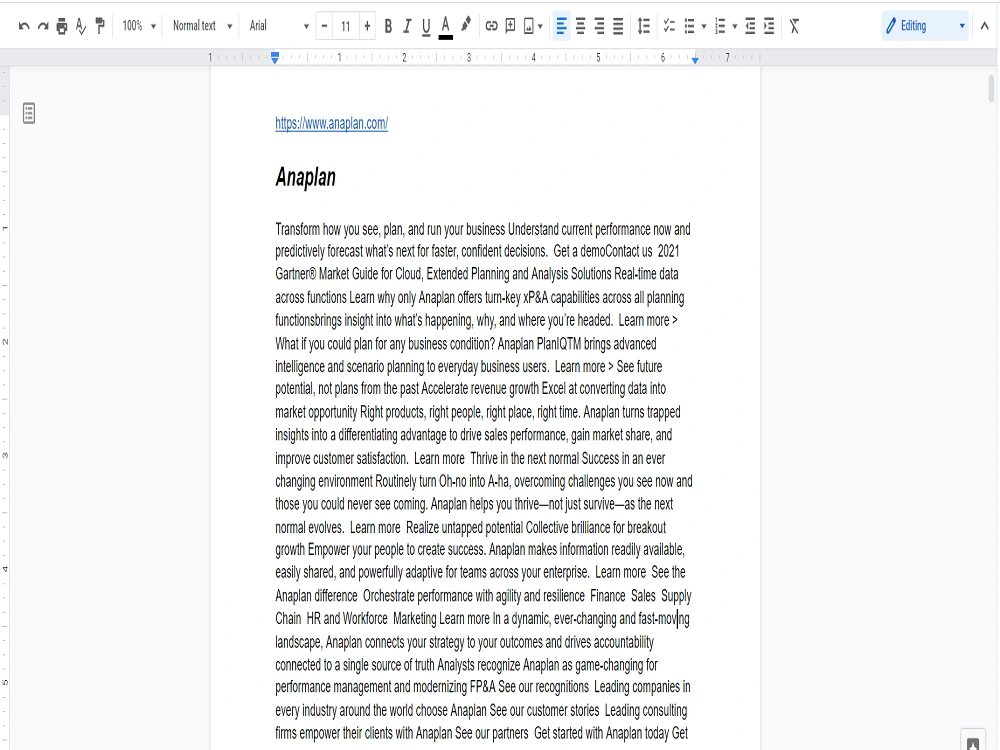Click the words "Gartner® Market Guide"
The image size is (1000, 750).
pyautogui.click(x=327, y=274)
